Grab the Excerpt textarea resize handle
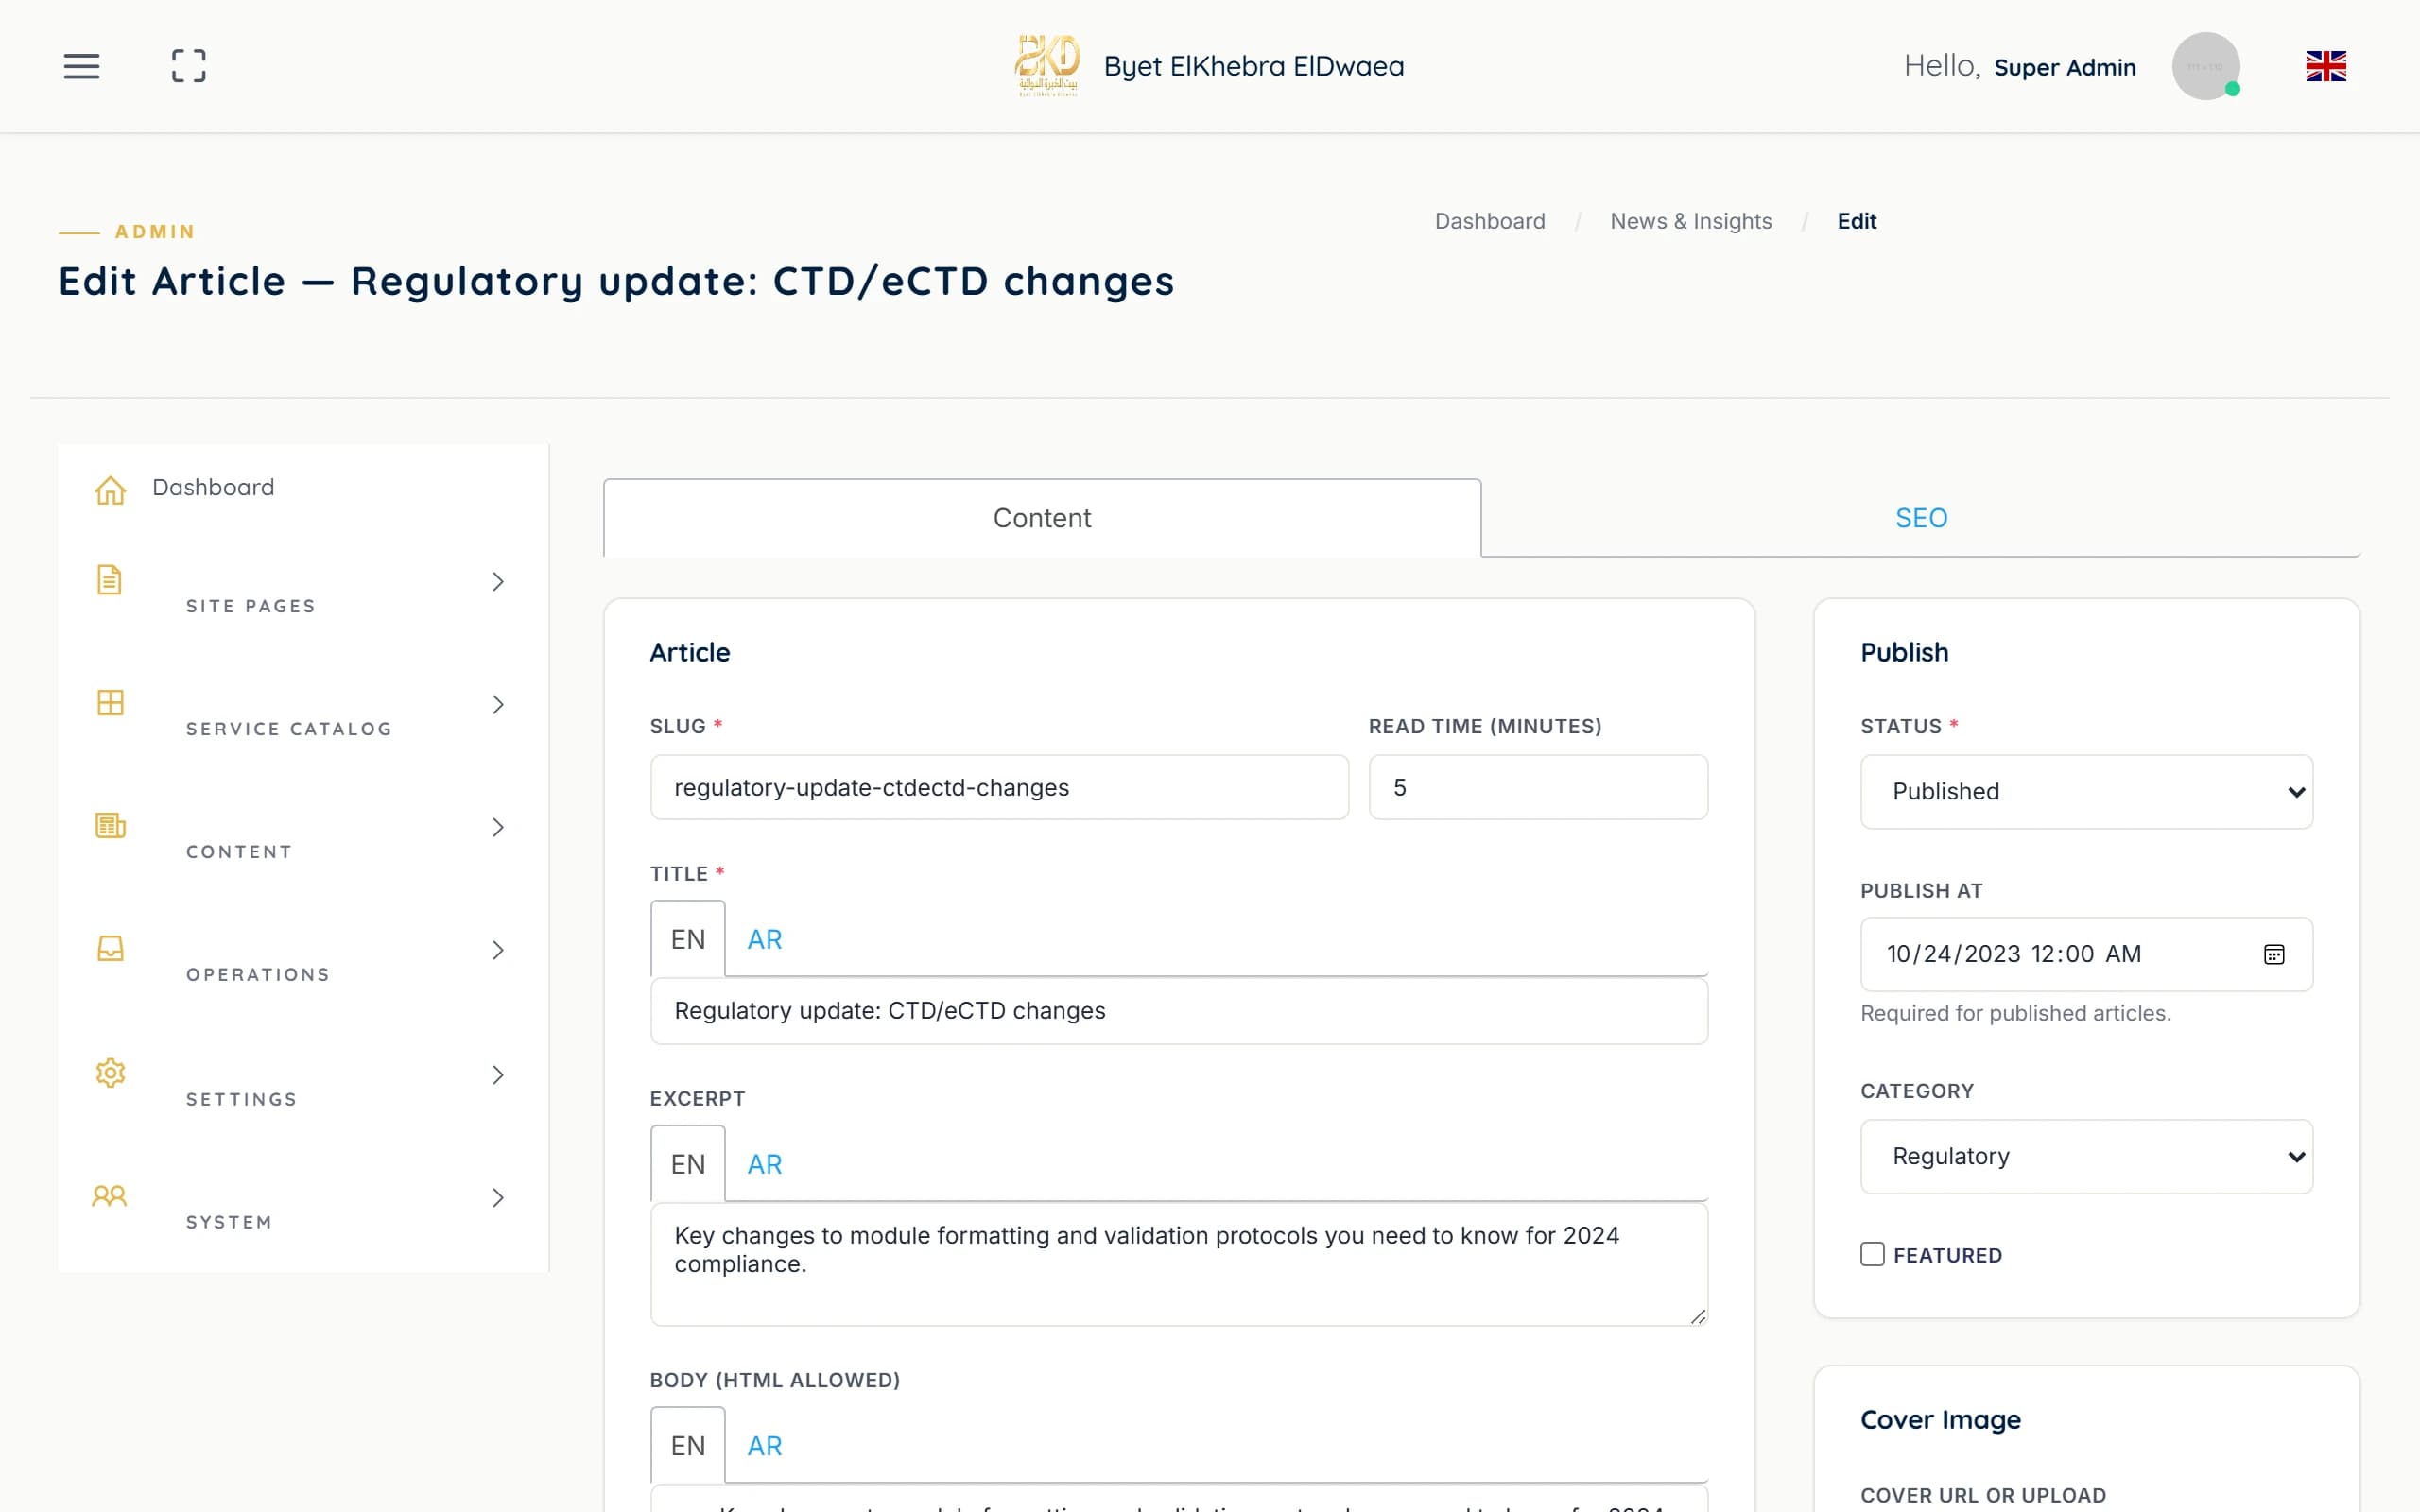This screenshot has width=2420, height=1512. (x=1698, y=1316)
